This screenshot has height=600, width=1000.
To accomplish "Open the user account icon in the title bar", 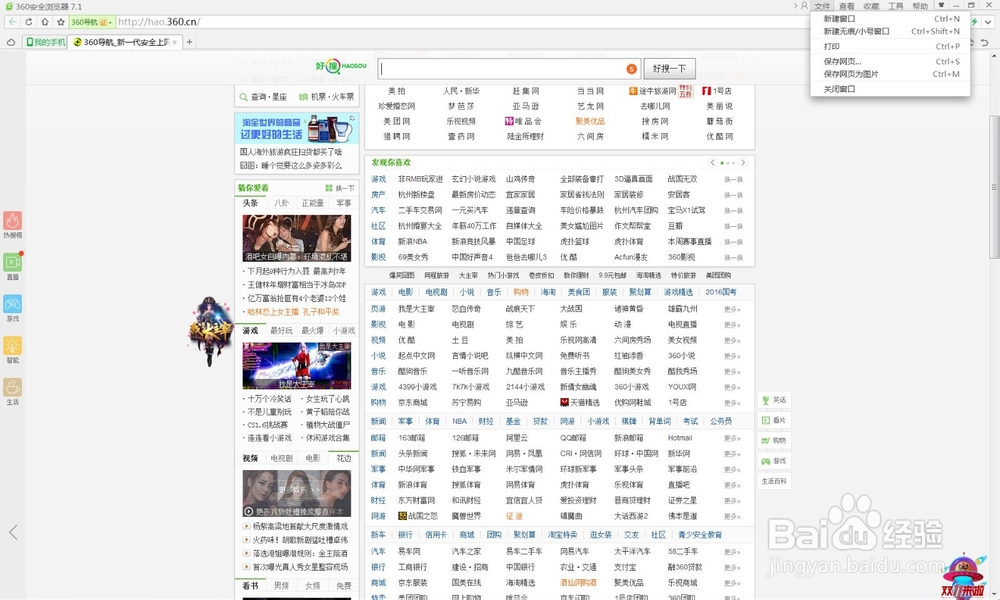I will coord(804,6).
